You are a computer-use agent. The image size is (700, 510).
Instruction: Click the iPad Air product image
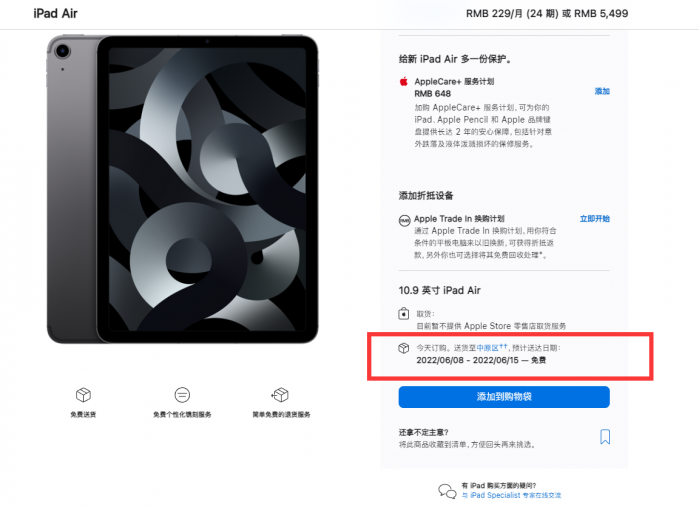pos(182,190)
